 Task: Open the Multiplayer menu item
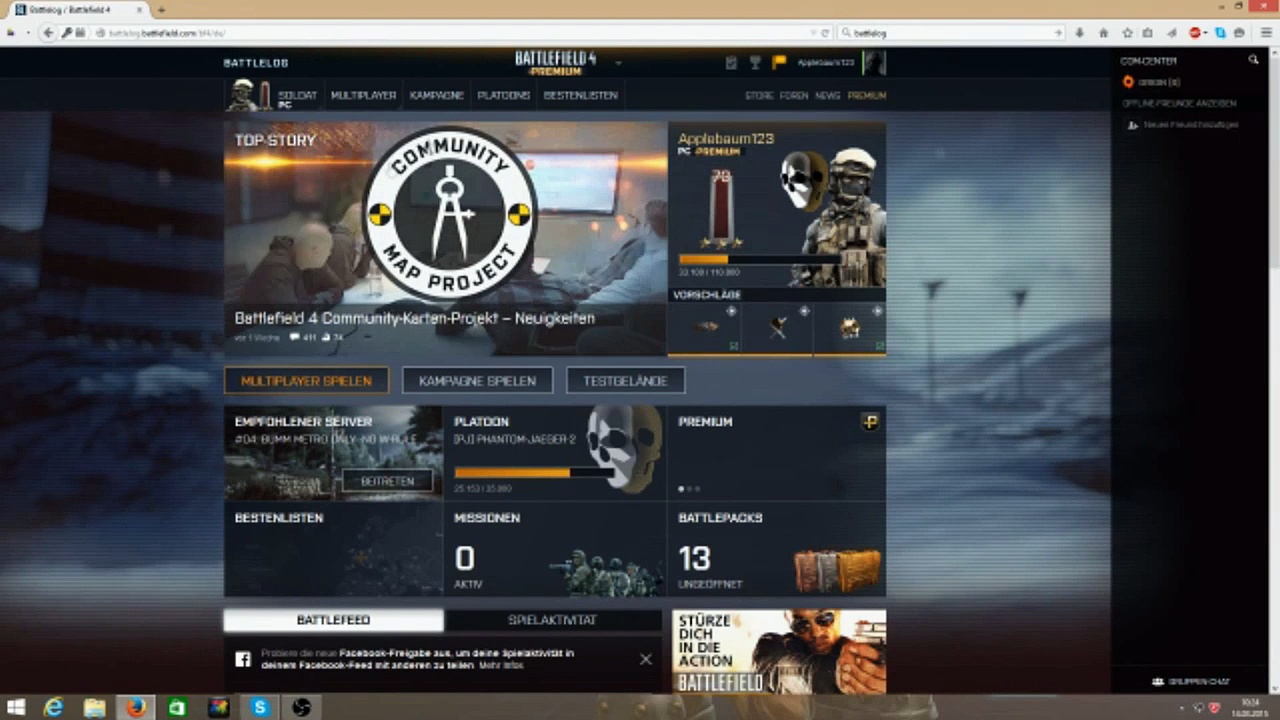pyautogui.click(x=363, y=96)
